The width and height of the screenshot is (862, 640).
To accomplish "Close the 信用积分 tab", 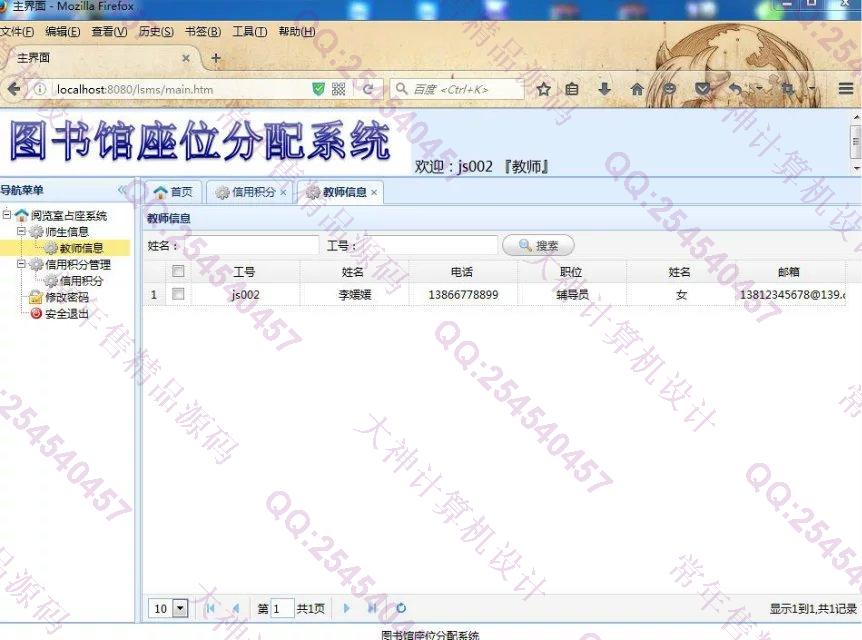I will (x=283, y=192).
